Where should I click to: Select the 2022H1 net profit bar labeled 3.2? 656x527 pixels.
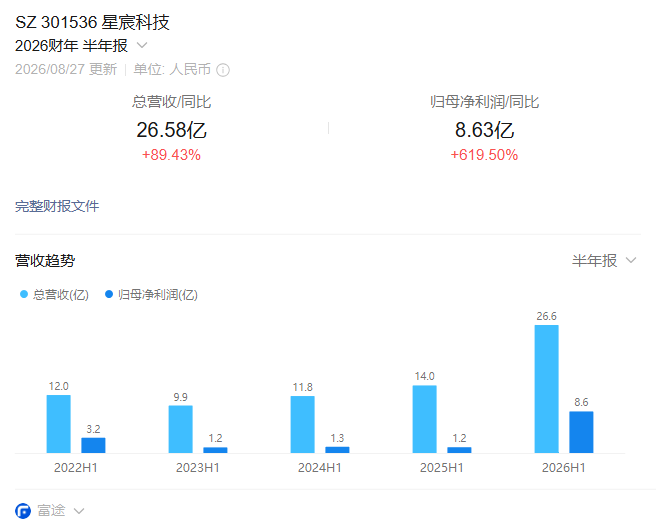(x=93, y=445)
